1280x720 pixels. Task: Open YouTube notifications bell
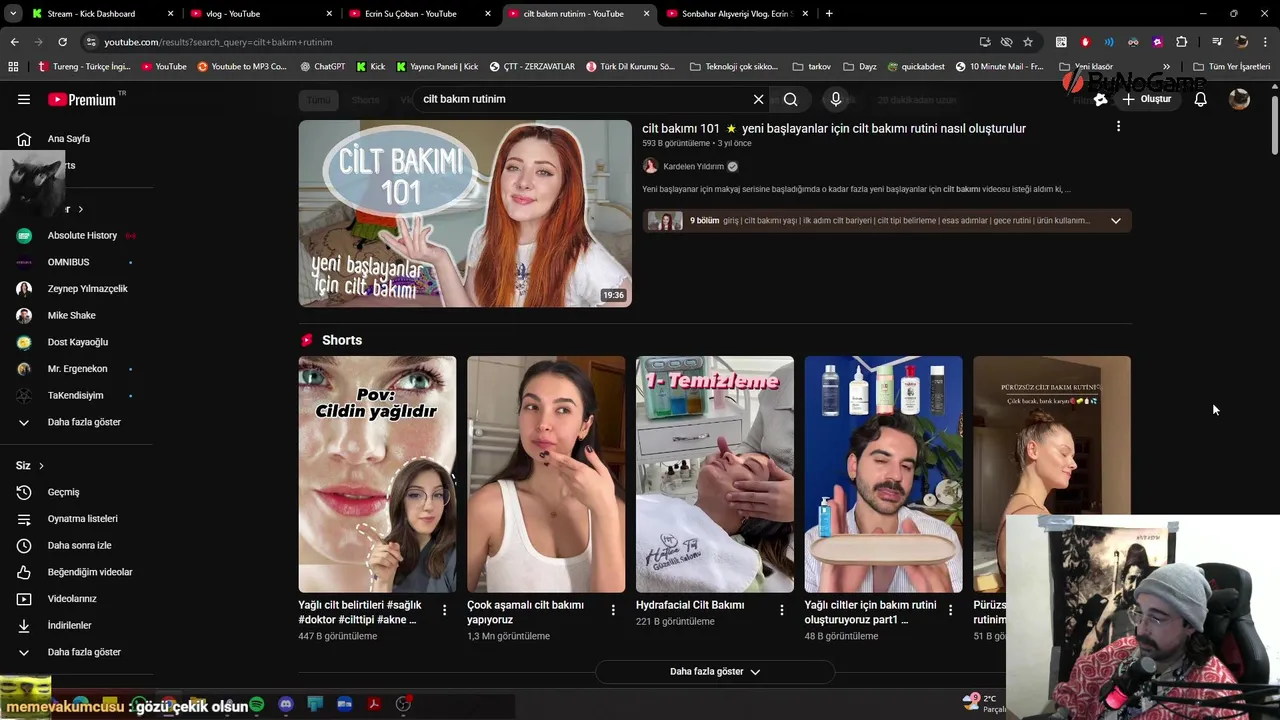(1200, 99)
